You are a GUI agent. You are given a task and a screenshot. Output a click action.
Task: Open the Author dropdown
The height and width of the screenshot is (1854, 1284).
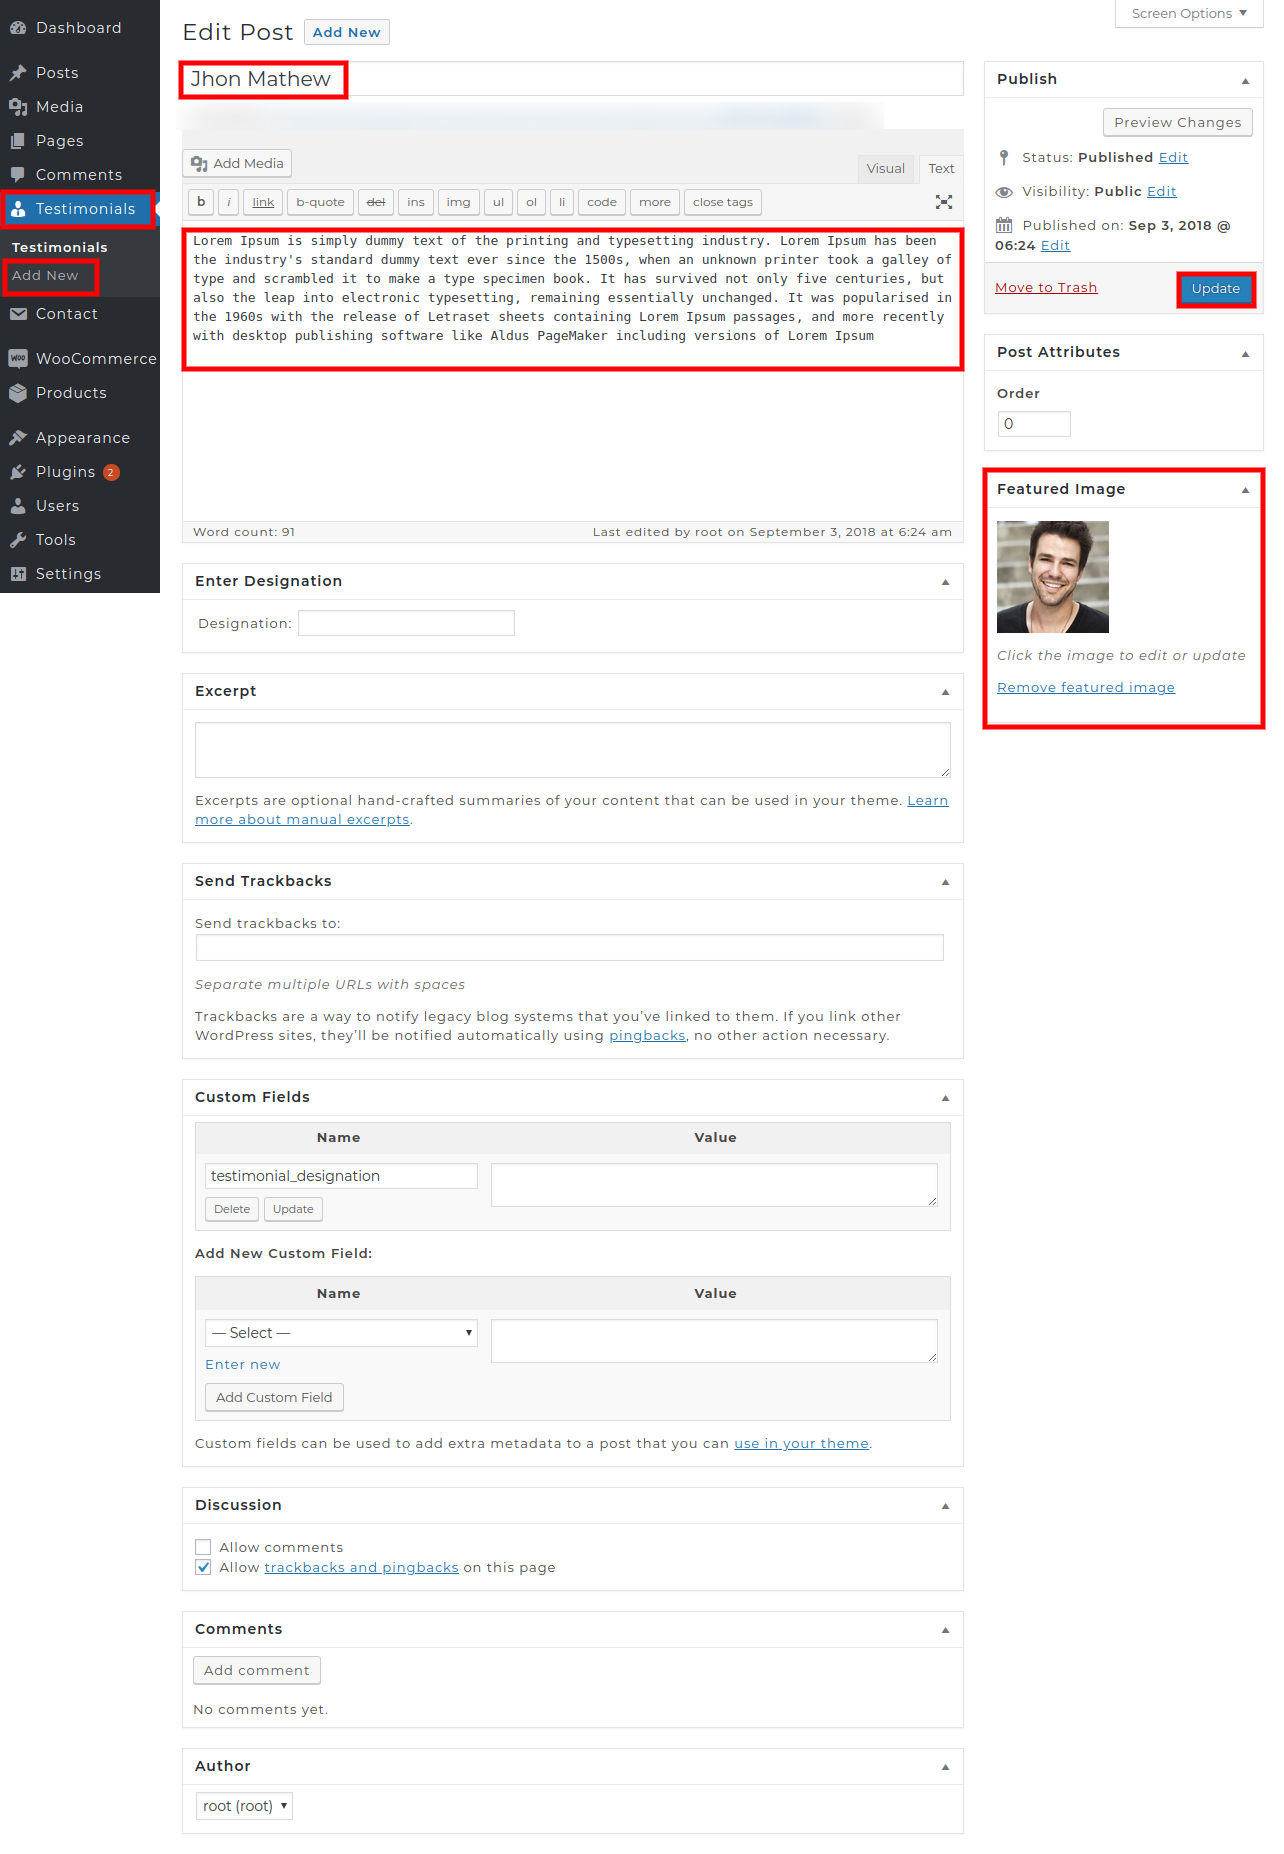[x=245, y=1806]
